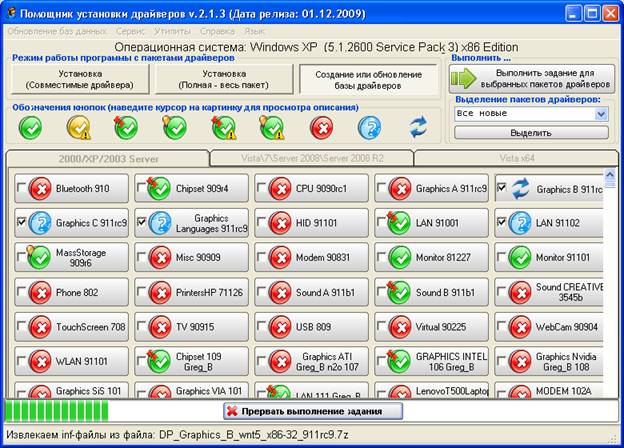Click the blue question mark legend icon
Viewport: 624px width, 448px height.
[370, 127]
